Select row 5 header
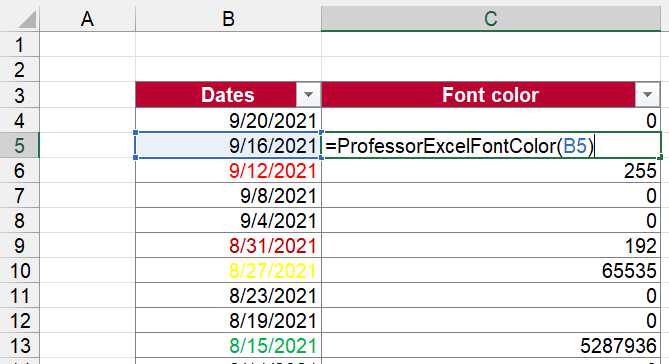 19,145
